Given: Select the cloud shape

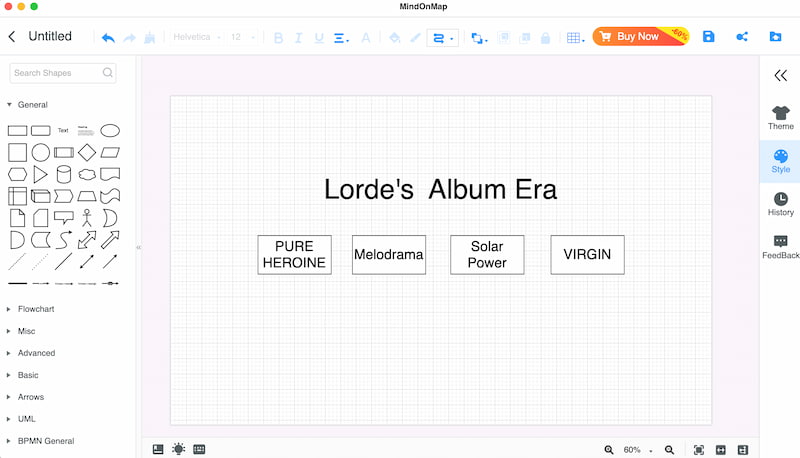Looking at the screenshot, I should [87, 174].
